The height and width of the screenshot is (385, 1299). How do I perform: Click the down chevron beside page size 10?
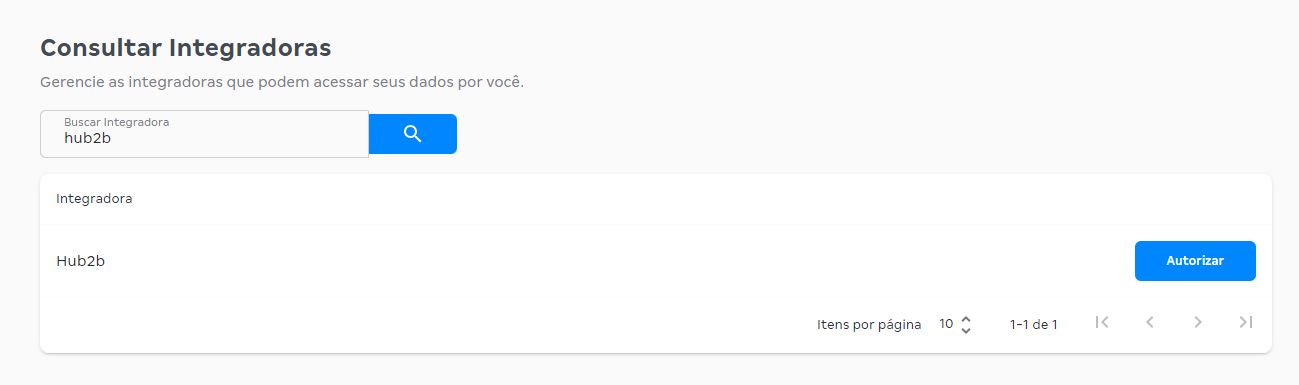[965, 330]
